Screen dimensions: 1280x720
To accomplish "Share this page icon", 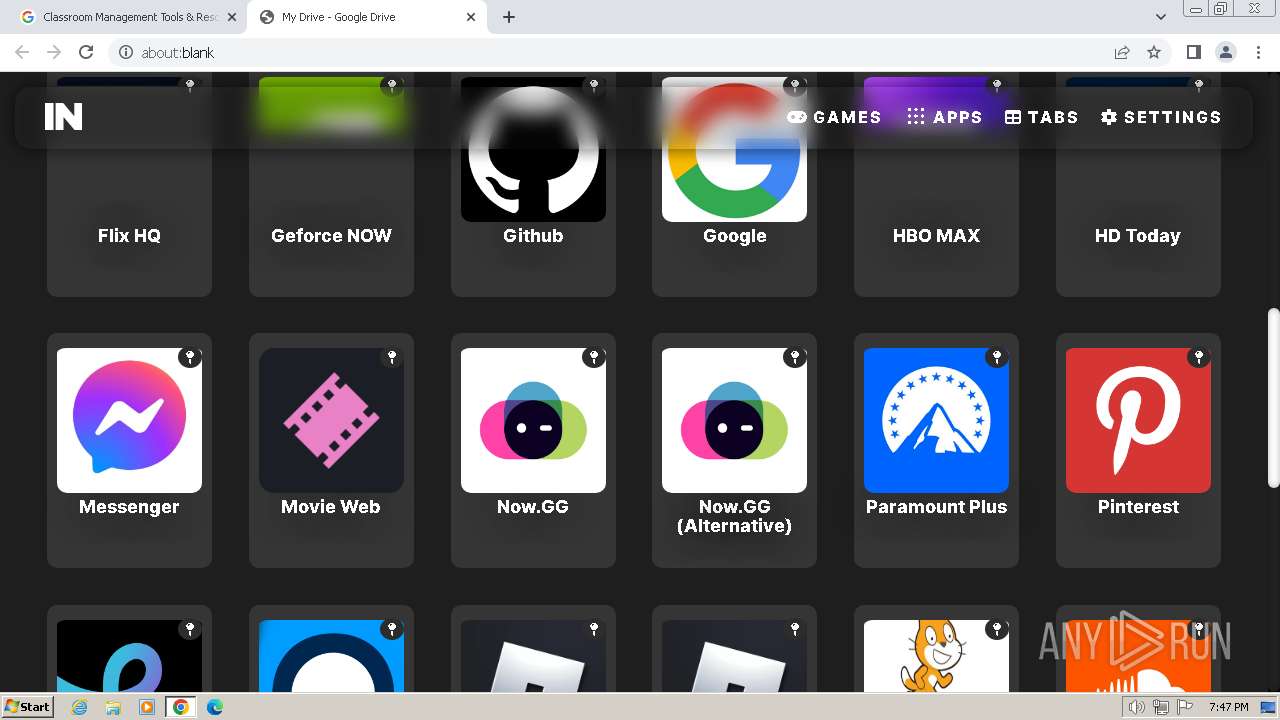I will [x=1122, y=52].
